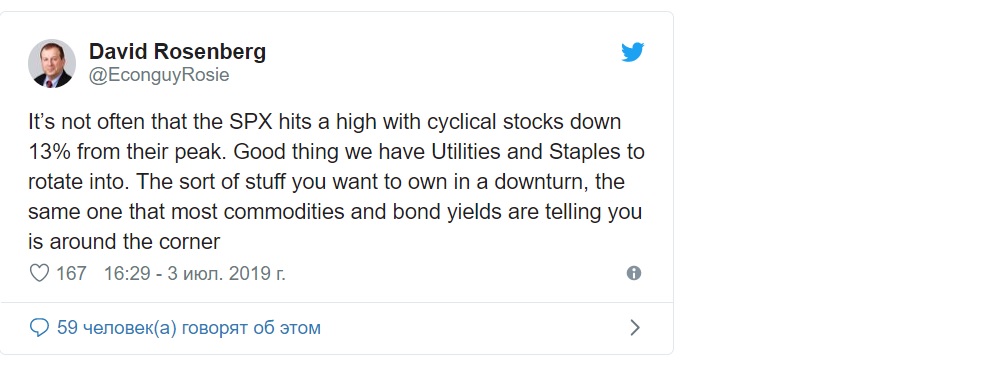1003x366 pixels.
Task: Open David Rosenberg's profile photo
Action: [x=52, y=63]
